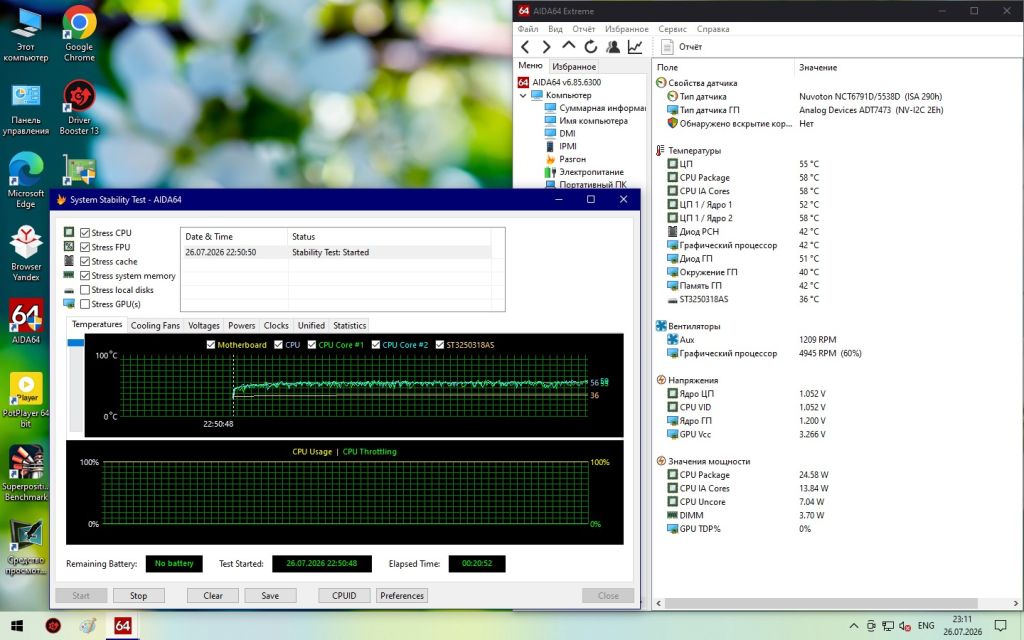Screen dimensions: 1024x640
Task: Open Superposition Benchmark desktop icon
Action: [26, 473]
